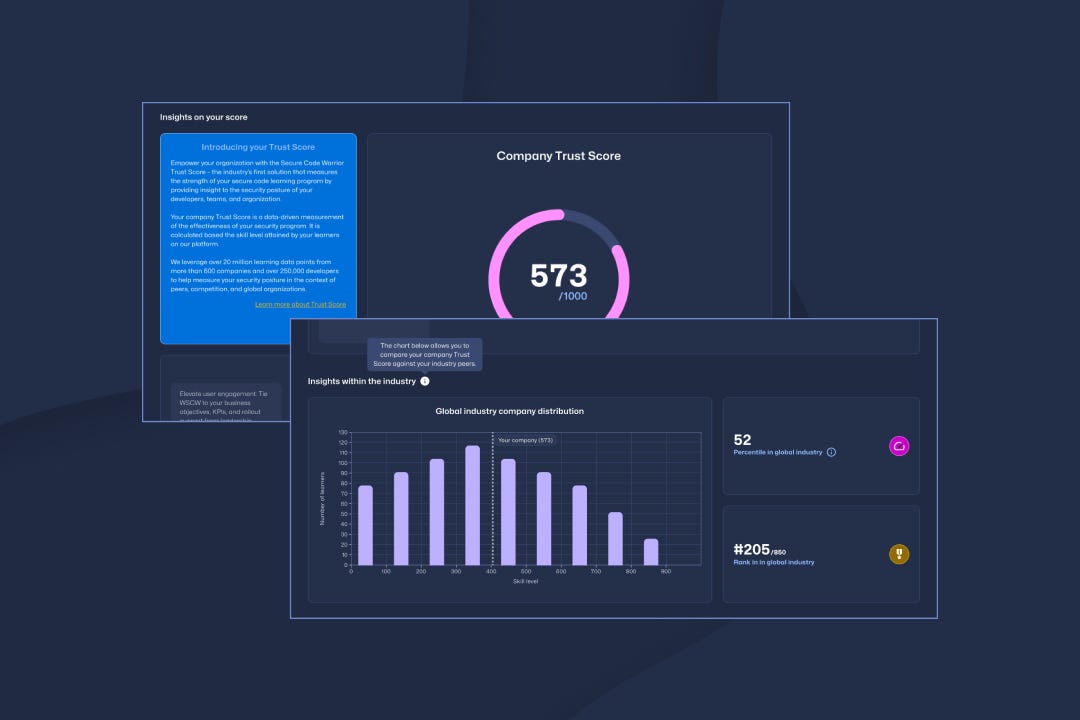Click the shortest bar near skill level 800
The height and width of the screenshot is (720, 1080).
coord(650,550)
